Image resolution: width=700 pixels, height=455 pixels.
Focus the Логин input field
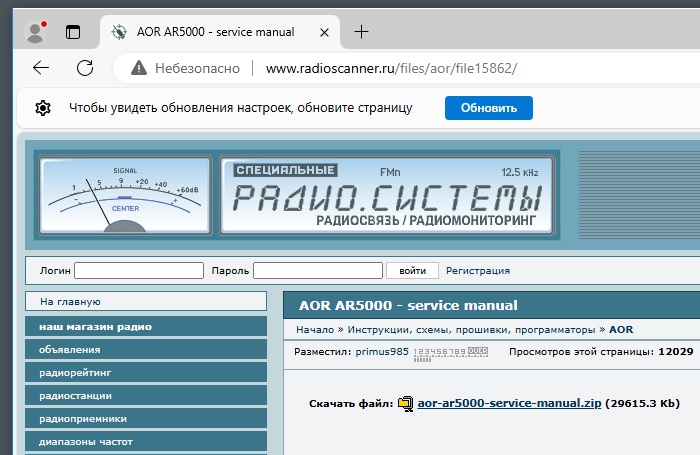click(x=139, y=271)
